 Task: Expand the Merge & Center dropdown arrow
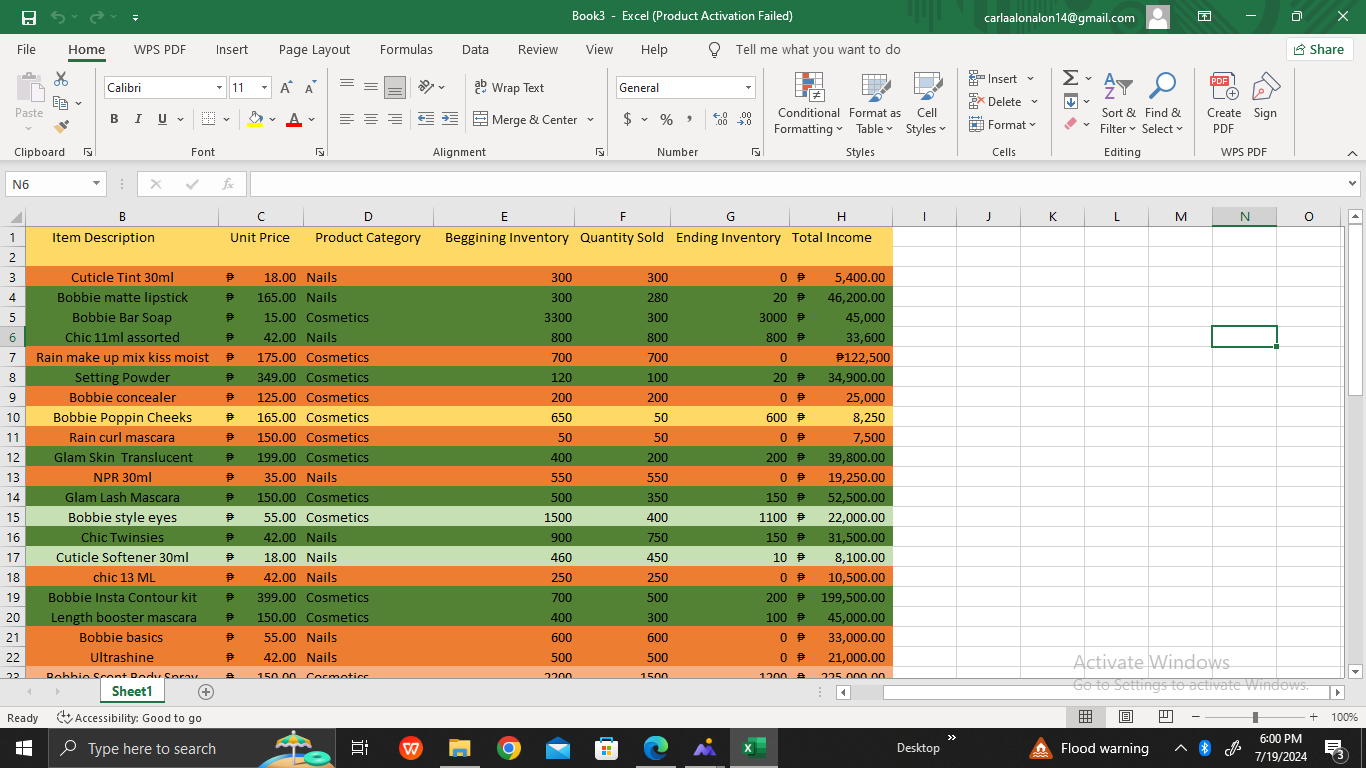tap(590, 120)
